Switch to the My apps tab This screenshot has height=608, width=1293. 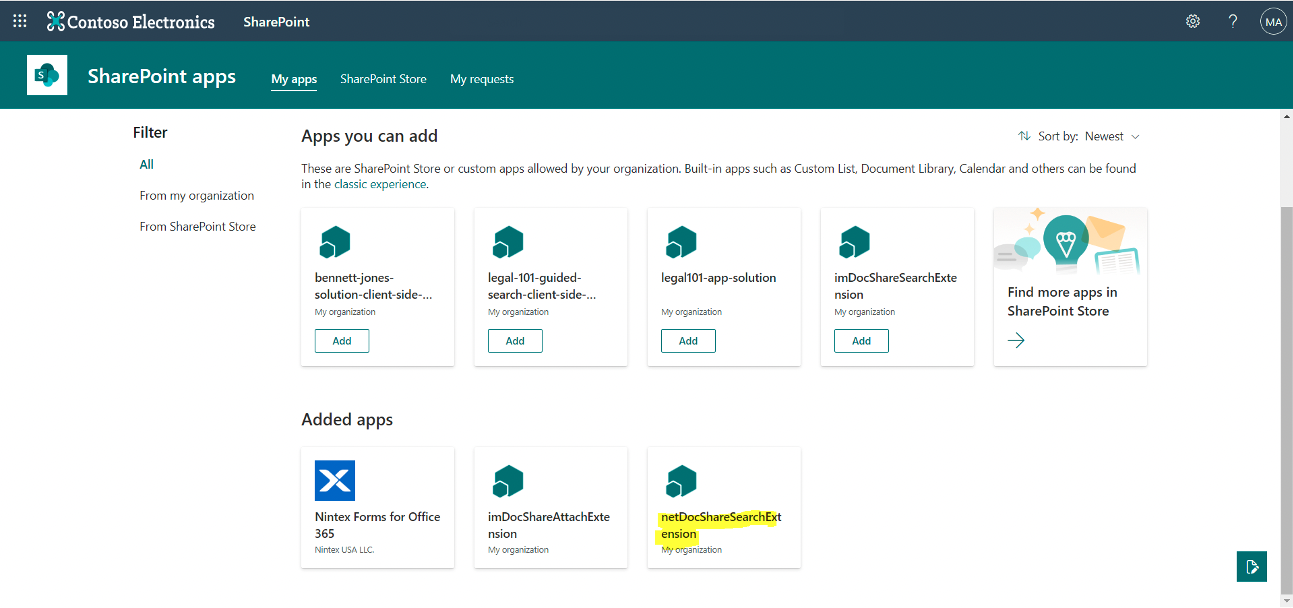[294, 79]
